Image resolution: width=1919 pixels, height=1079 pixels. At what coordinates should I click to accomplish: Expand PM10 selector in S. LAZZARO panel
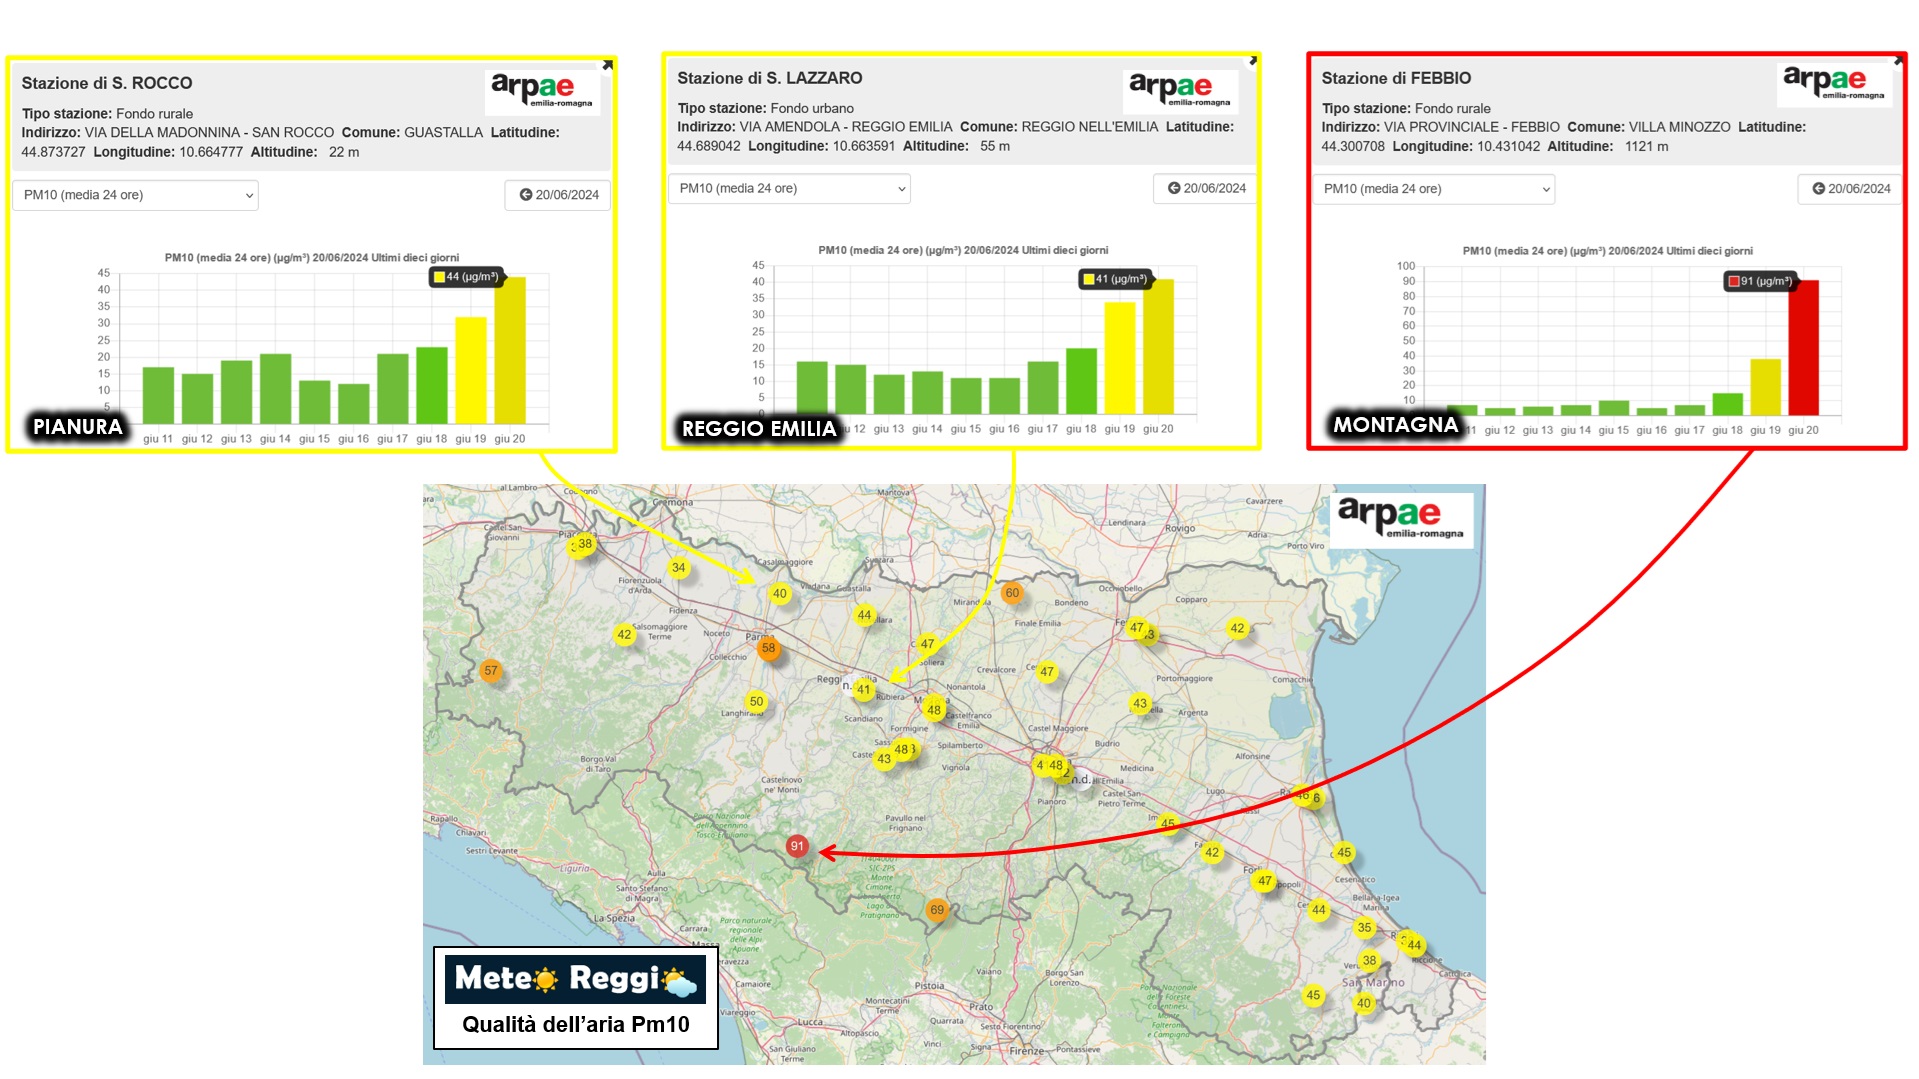(x=789, y=189)
